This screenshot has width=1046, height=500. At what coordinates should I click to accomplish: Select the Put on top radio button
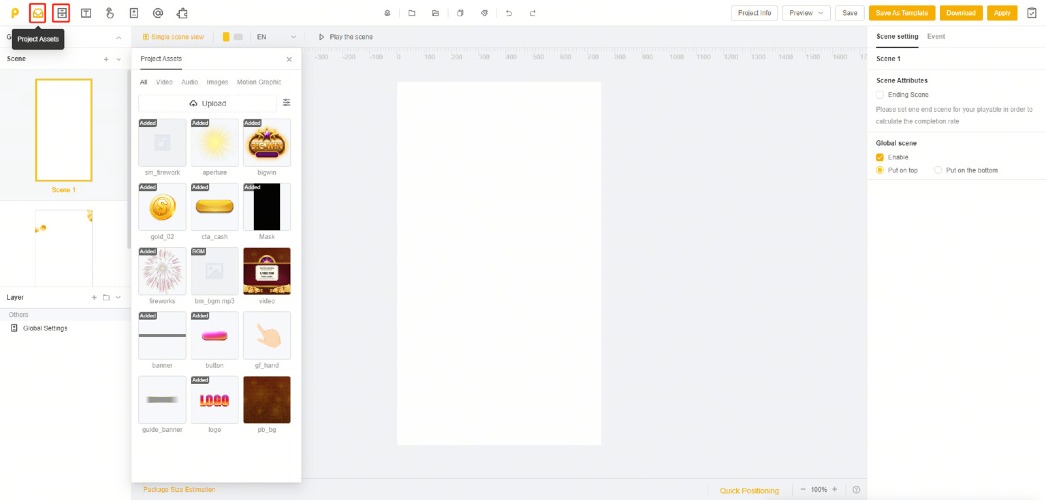[880, 170]
